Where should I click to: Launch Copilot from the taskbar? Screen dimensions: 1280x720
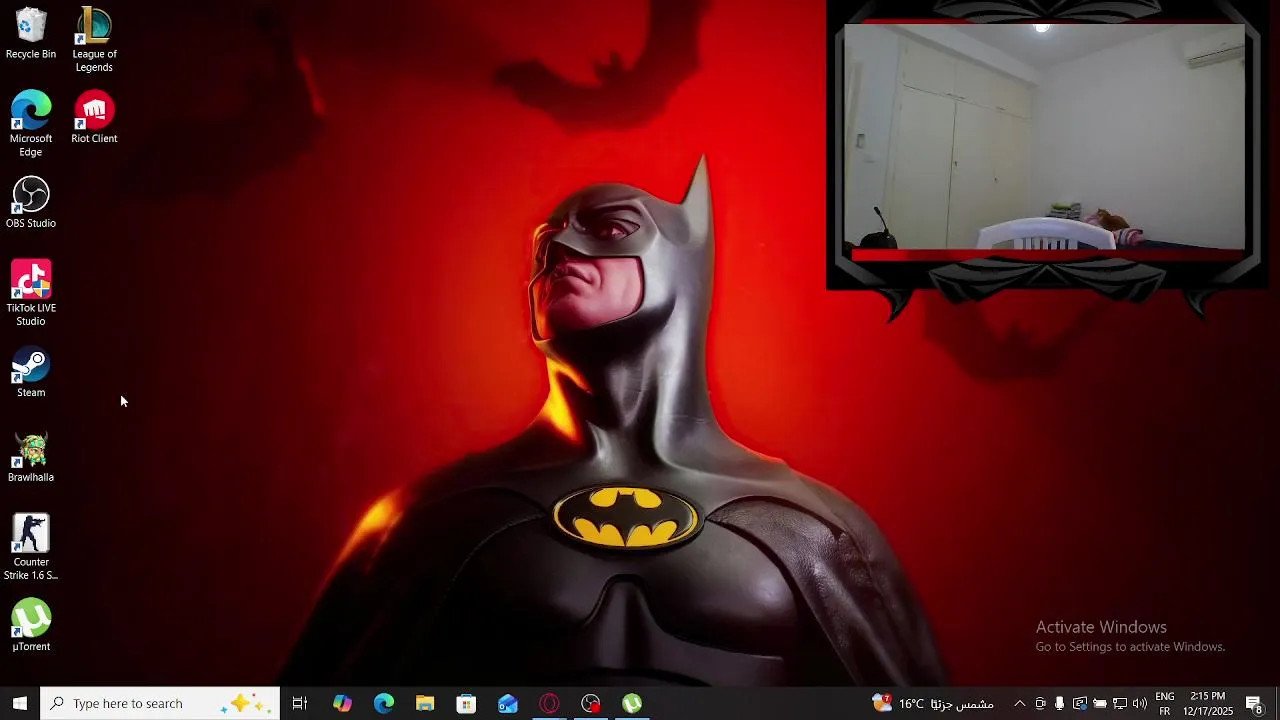342,703
